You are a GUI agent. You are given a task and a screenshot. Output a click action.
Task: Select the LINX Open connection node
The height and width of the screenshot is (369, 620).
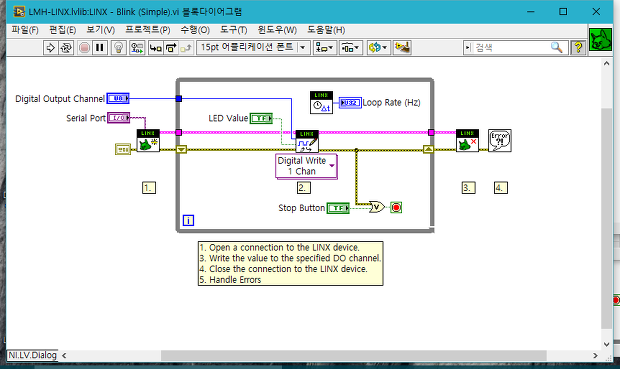(148, 140)
